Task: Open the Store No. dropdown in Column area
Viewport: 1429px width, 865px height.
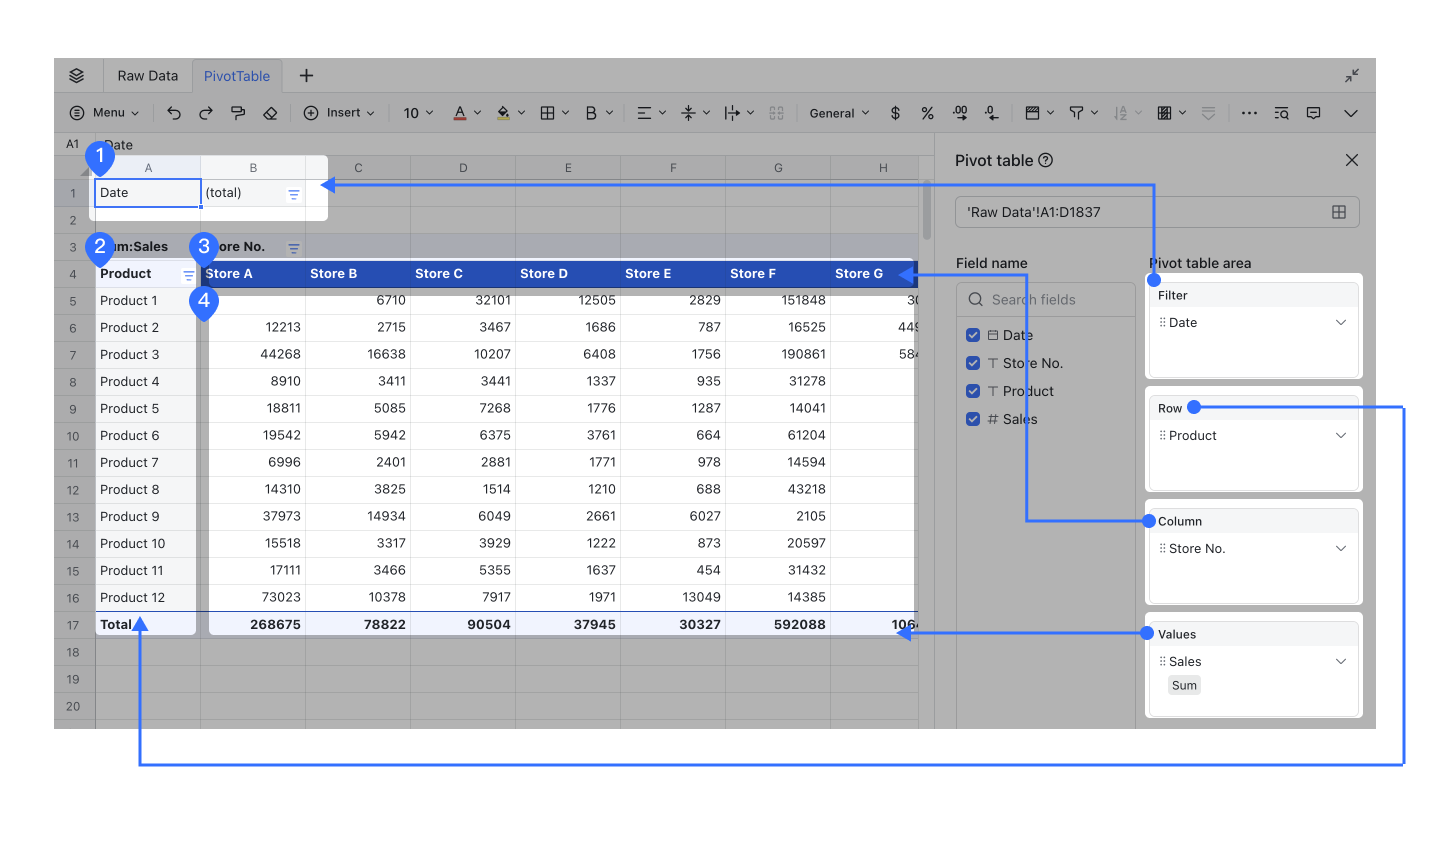Action: tap(1340, 548)
